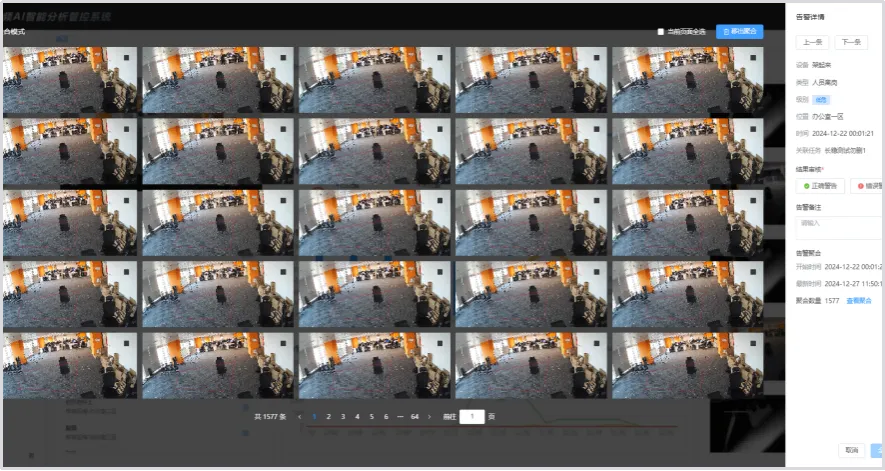Check the 当前页面全选 select-all checkbox

pyautogui.click(x=661, y=32)
